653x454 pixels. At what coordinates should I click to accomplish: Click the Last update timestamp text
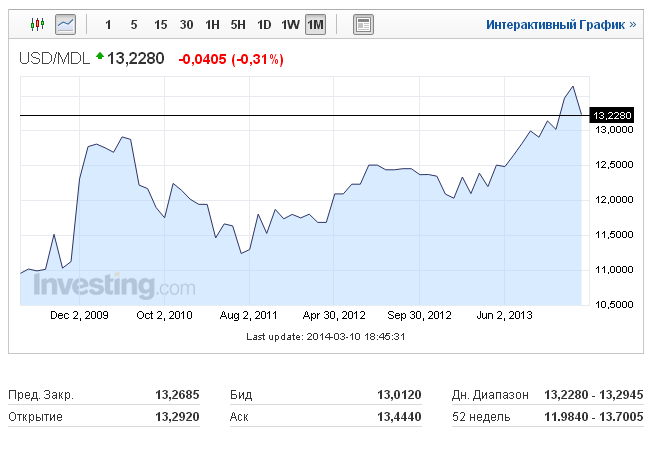[x=326, y=337]
